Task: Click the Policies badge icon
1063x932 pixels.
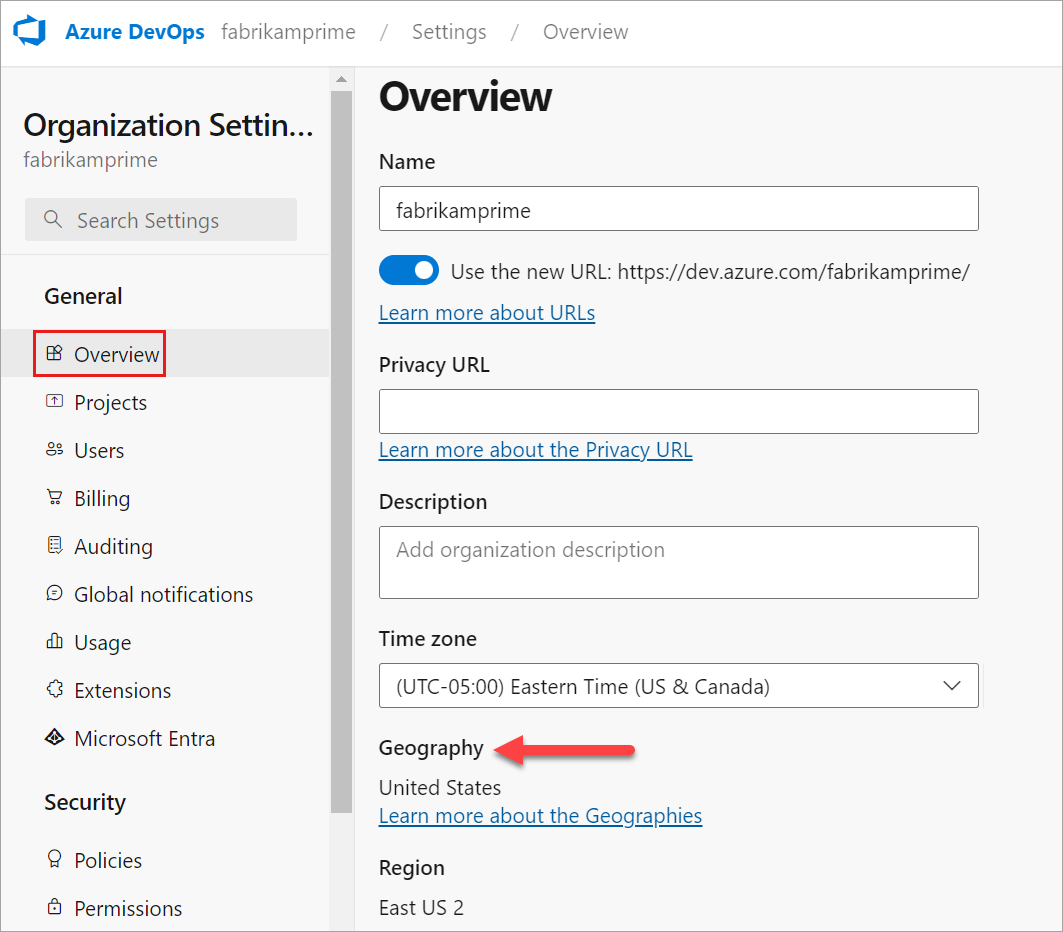Action: [54, 860]
